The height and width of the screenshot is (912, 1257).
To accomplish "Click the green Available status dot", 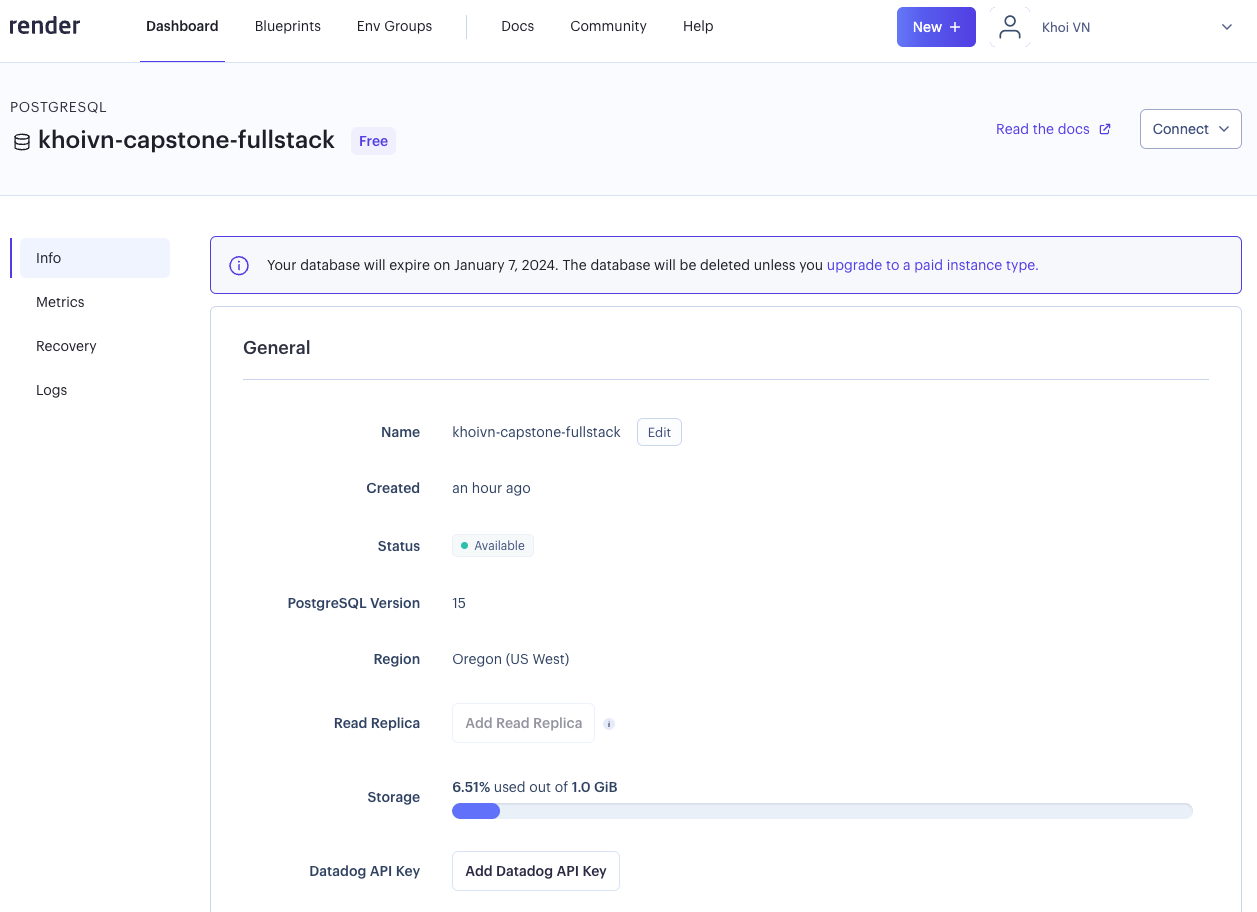I will coord(464,546).
